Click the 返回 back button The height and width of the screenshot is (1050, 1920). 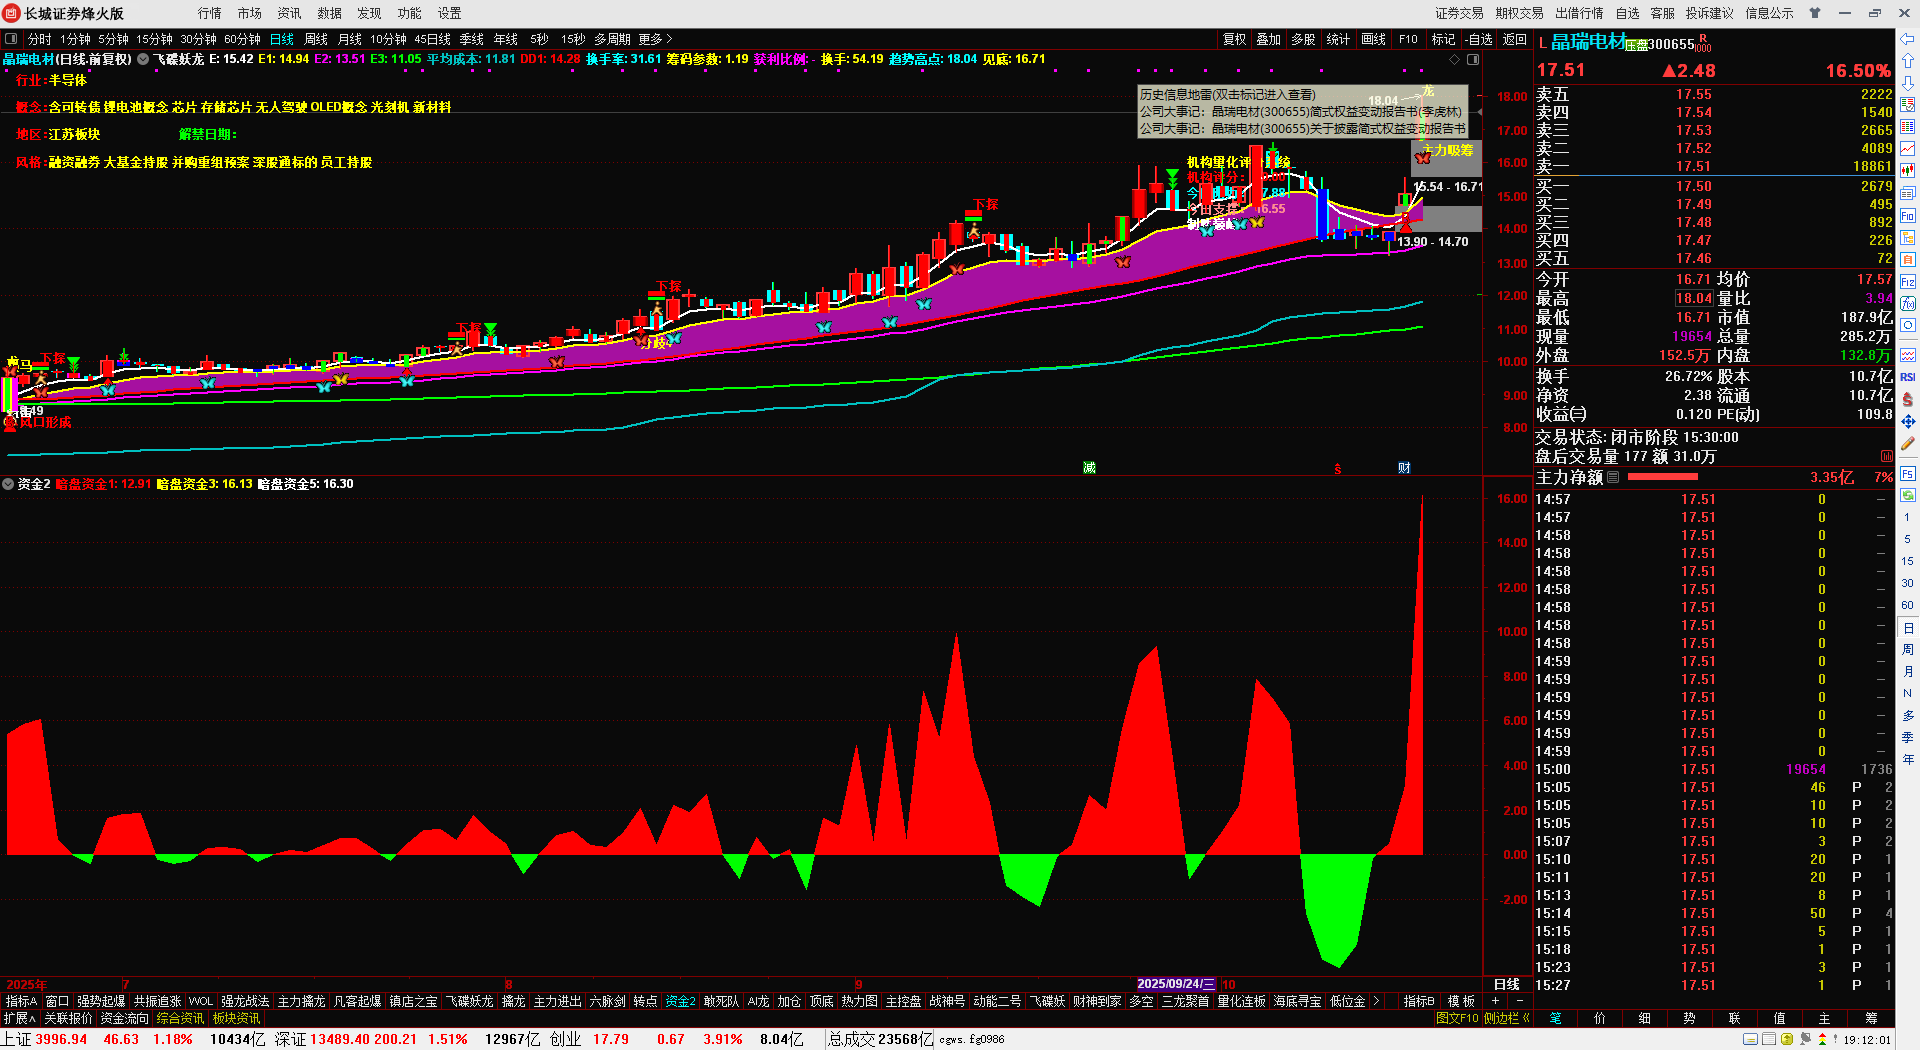click(x=1515, y=39)
